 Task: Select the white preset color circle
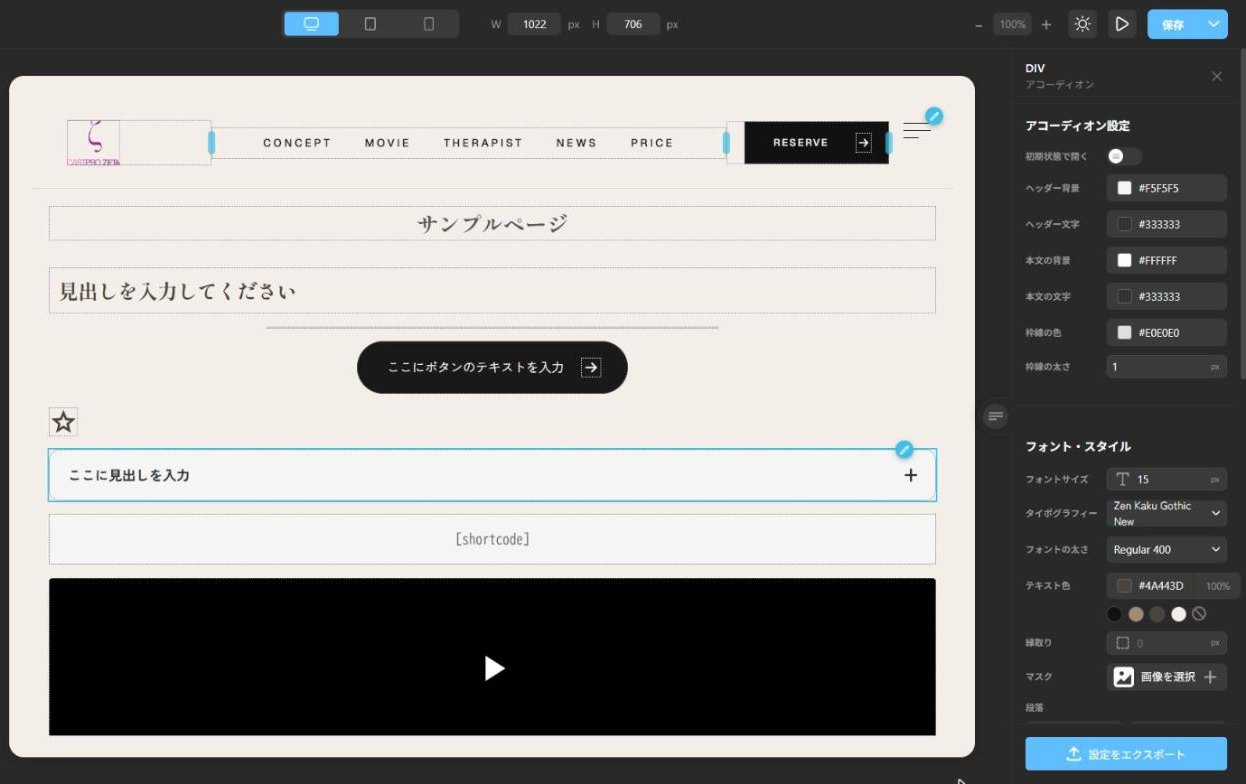tap(1178, 614)
